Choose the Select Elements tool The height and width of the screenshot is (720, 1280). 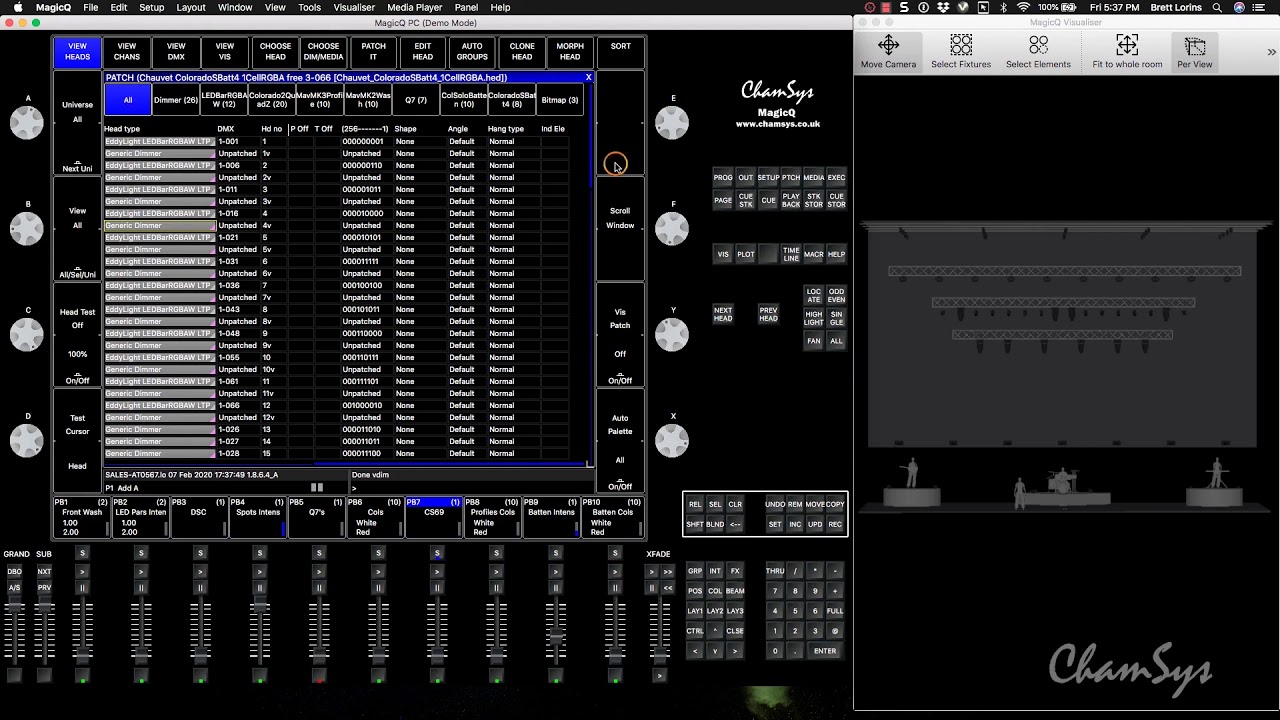(1038, 52)
